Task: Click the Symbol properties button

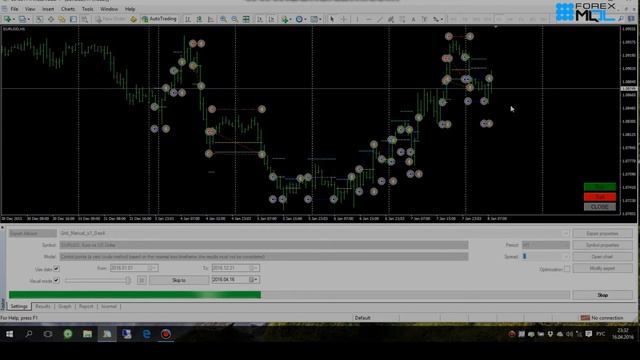Action: point(602,245)
